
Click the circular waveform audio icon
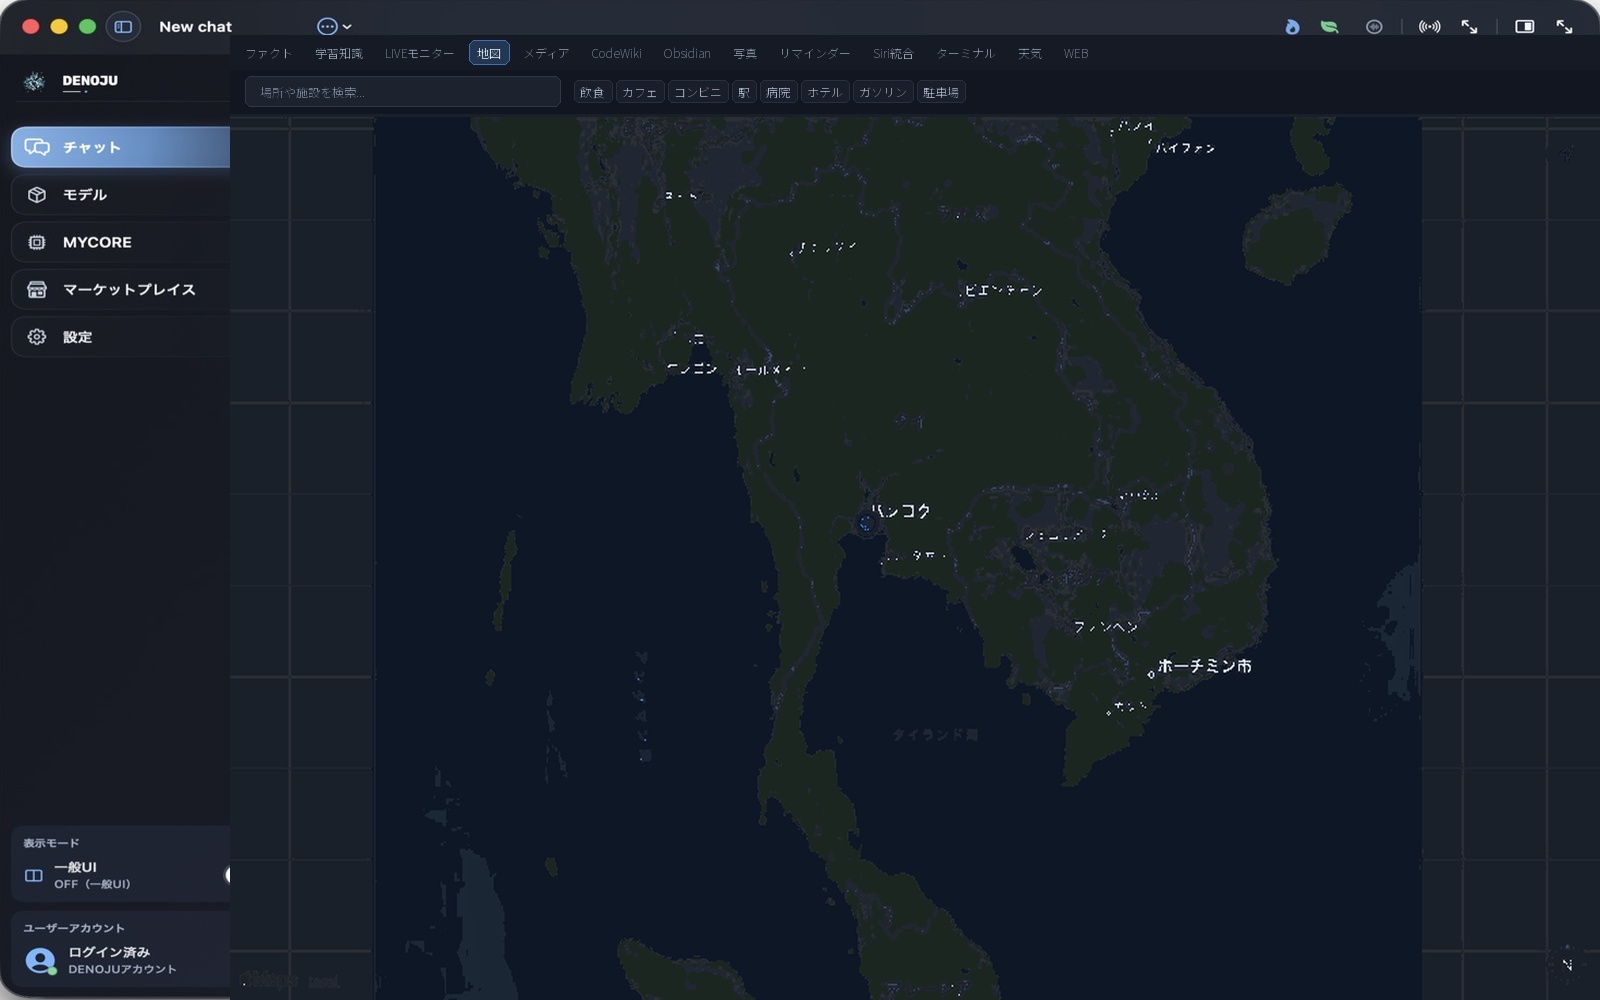(x=1374, y=27)
